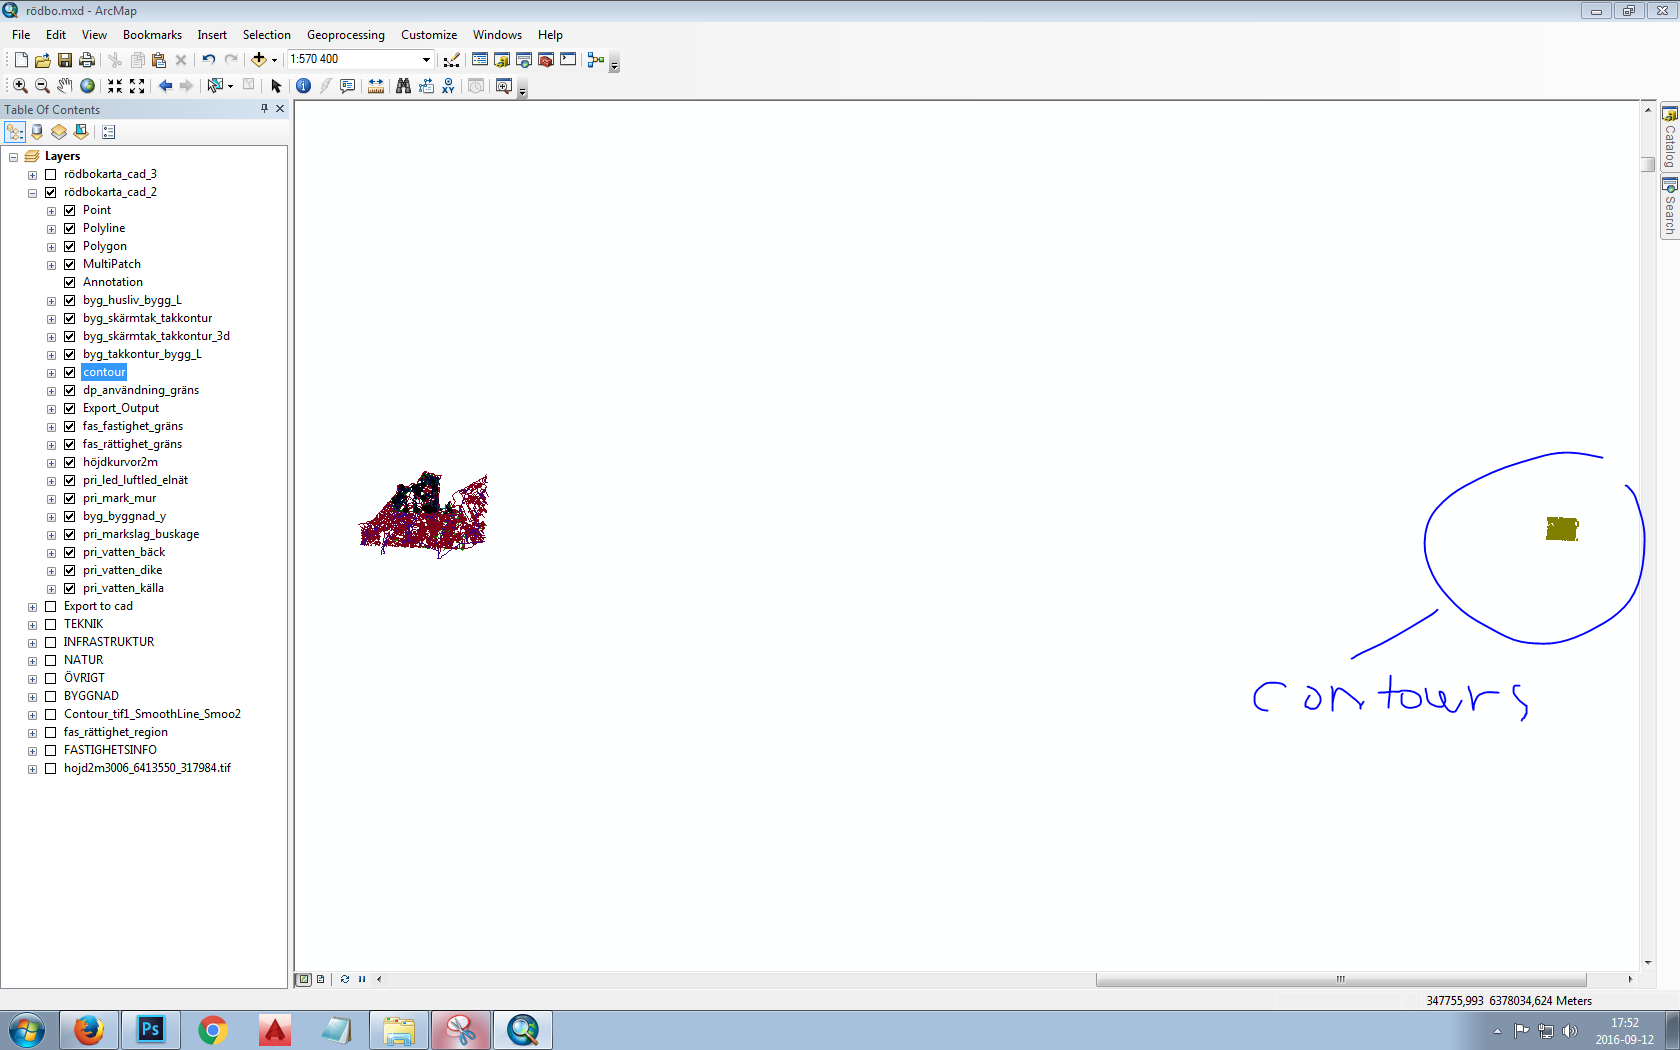
Task: Expand the FASTIGHETSINFO group
Action: point(32,751)
